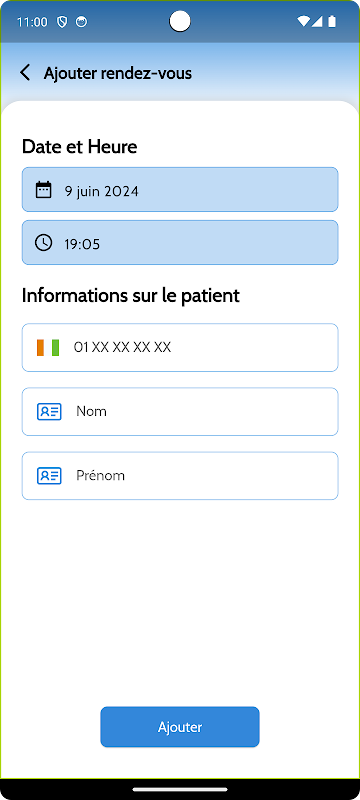360x800 pixels.
Task: Tap the round face icon in status bar
Action: 81,22
